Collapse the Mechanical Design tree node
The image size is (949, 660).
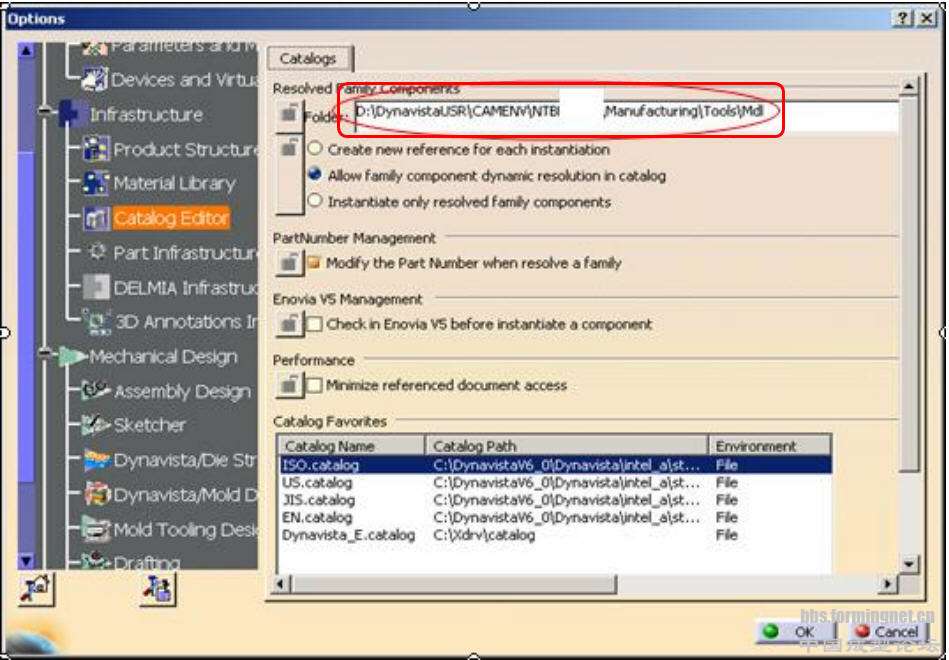(x=45, y=356)
